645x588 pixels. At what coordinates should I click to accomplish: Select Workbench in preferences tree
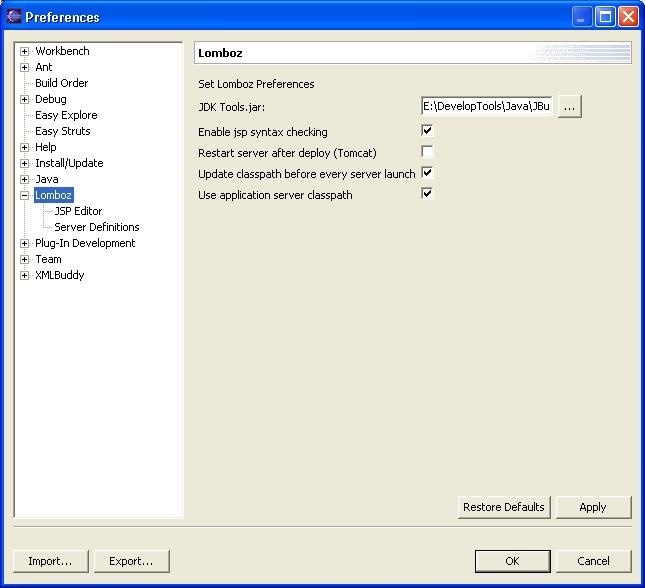62,51
